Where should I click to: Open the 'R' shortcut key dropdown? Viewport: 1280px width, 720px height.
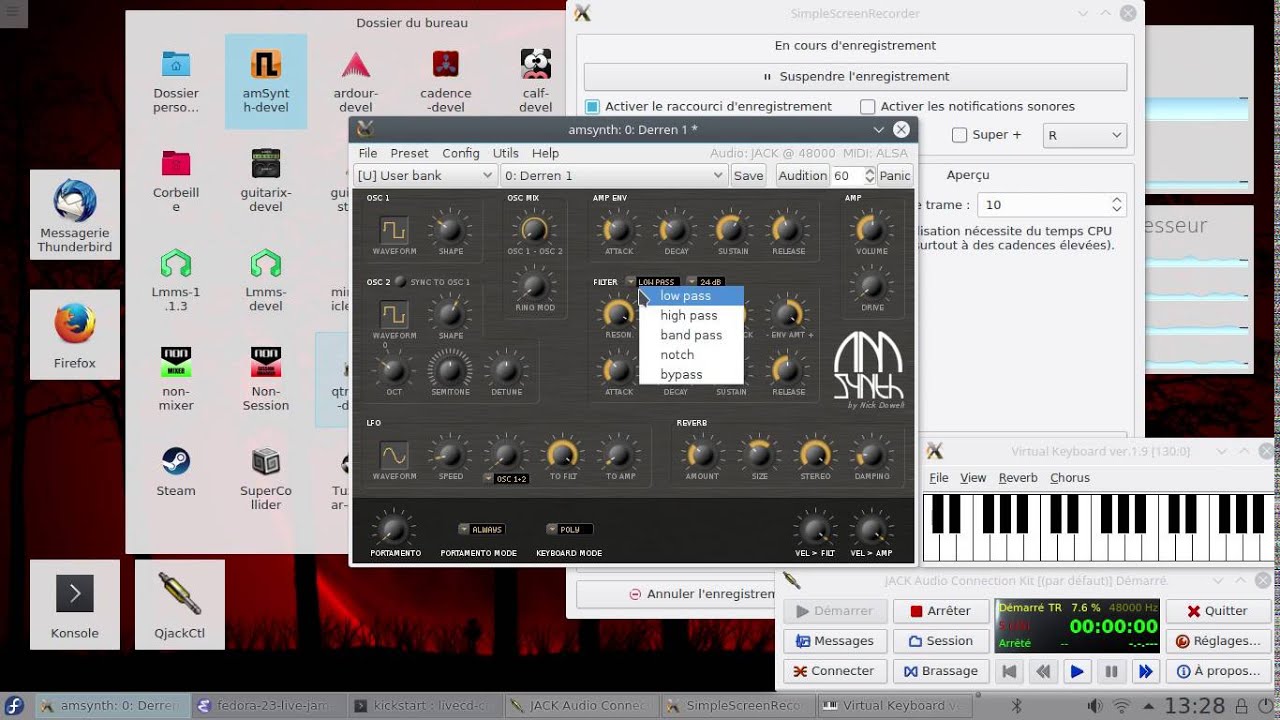click(x=1084, y=135)
